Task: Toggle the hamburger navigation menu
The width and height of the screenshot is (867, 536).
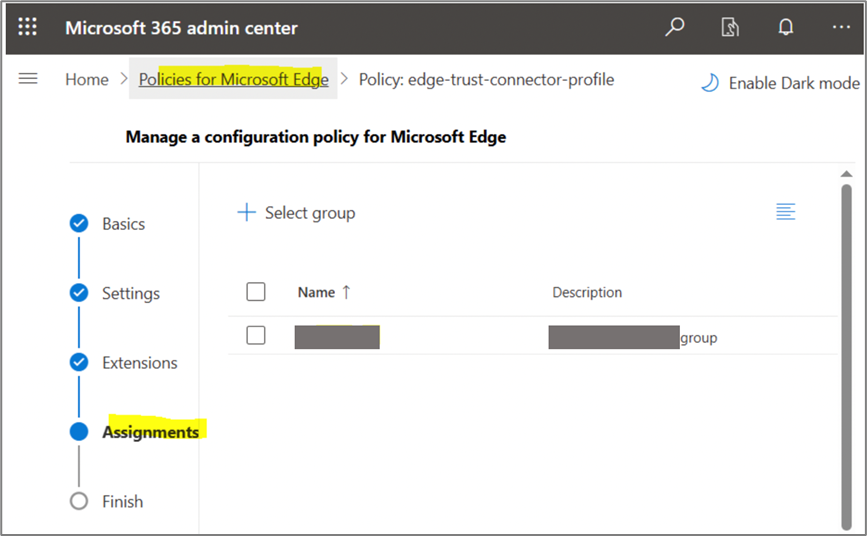Action: click(28, 79)
